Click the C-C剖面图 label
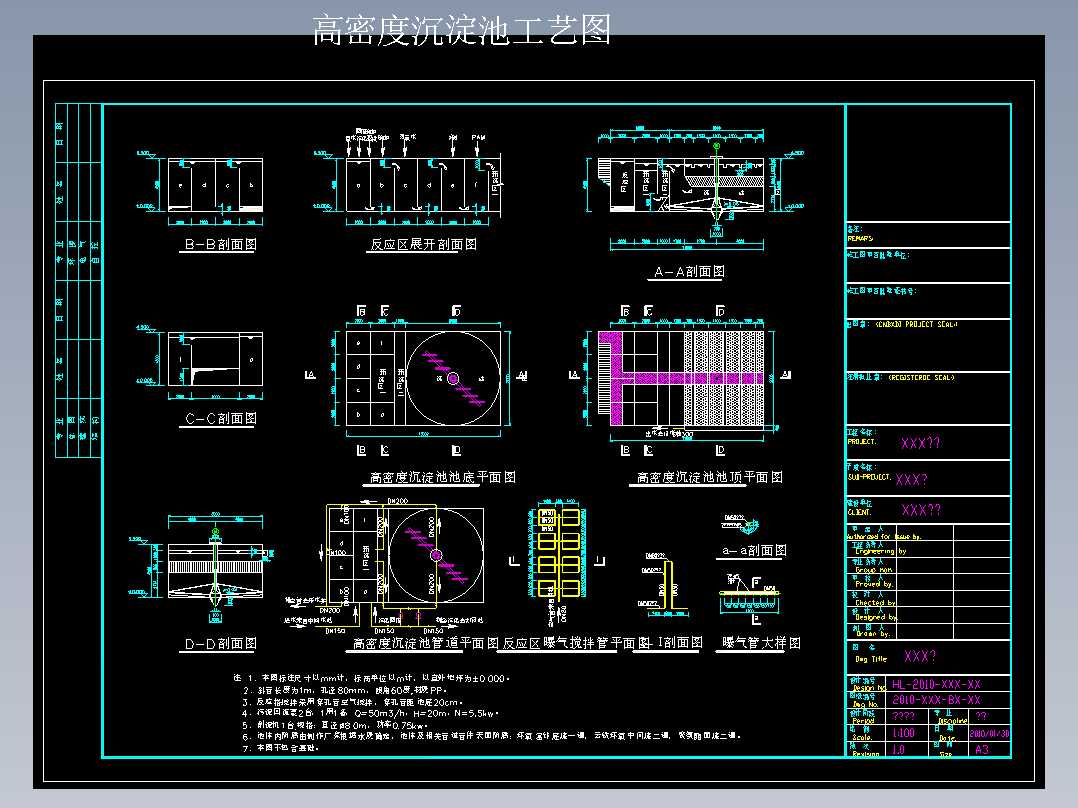 point(221,418)
